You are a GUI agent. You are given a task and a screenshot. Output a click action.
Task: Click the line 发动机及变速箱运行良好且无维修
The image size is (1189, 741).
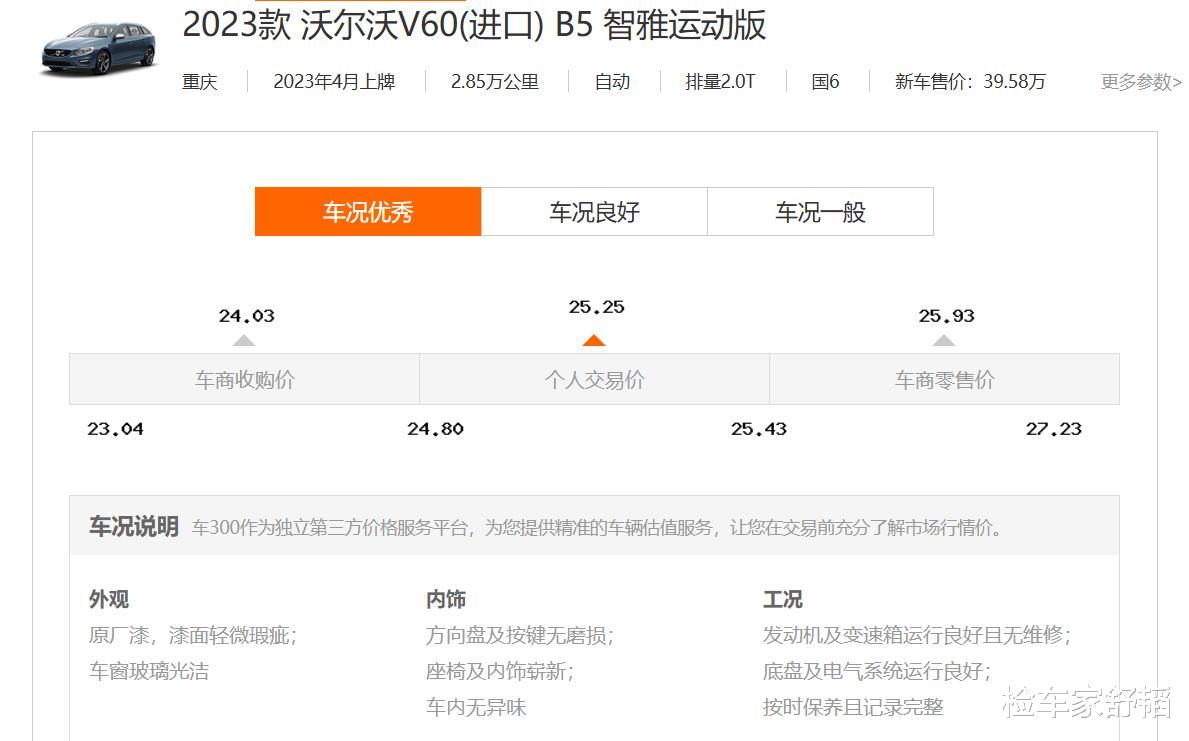[x=918, y=636]
